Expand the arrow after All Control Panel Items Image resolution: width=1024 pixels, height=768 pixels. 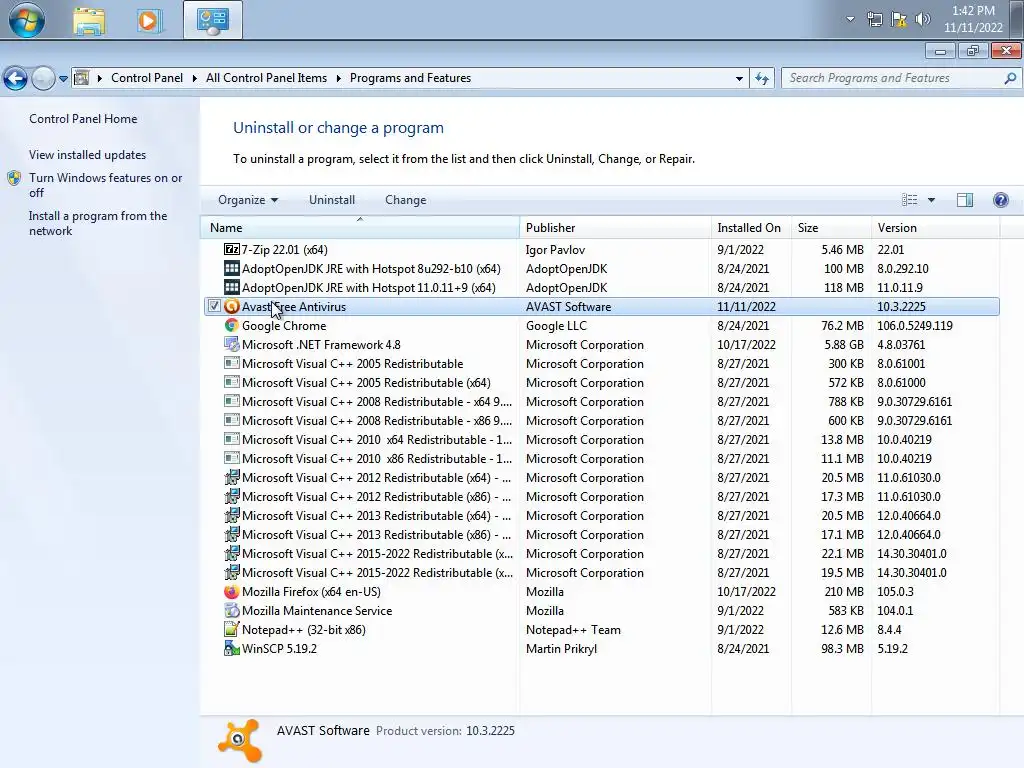338,78
